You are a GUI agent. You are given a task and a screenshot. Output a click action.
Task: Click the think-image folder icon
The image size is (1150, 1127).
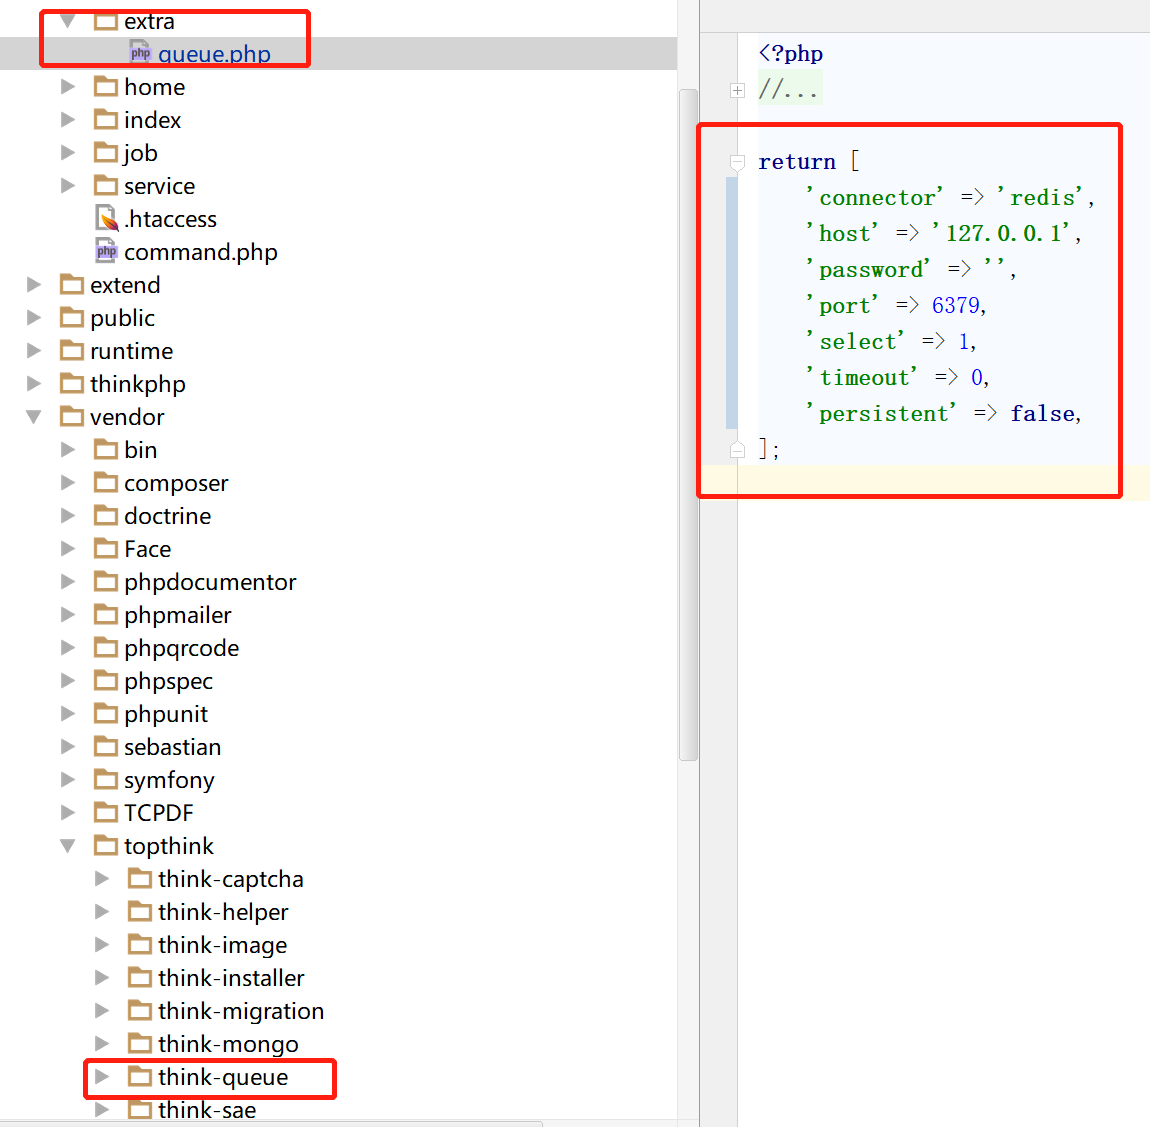pyautogui.click(x=140, y=944)
